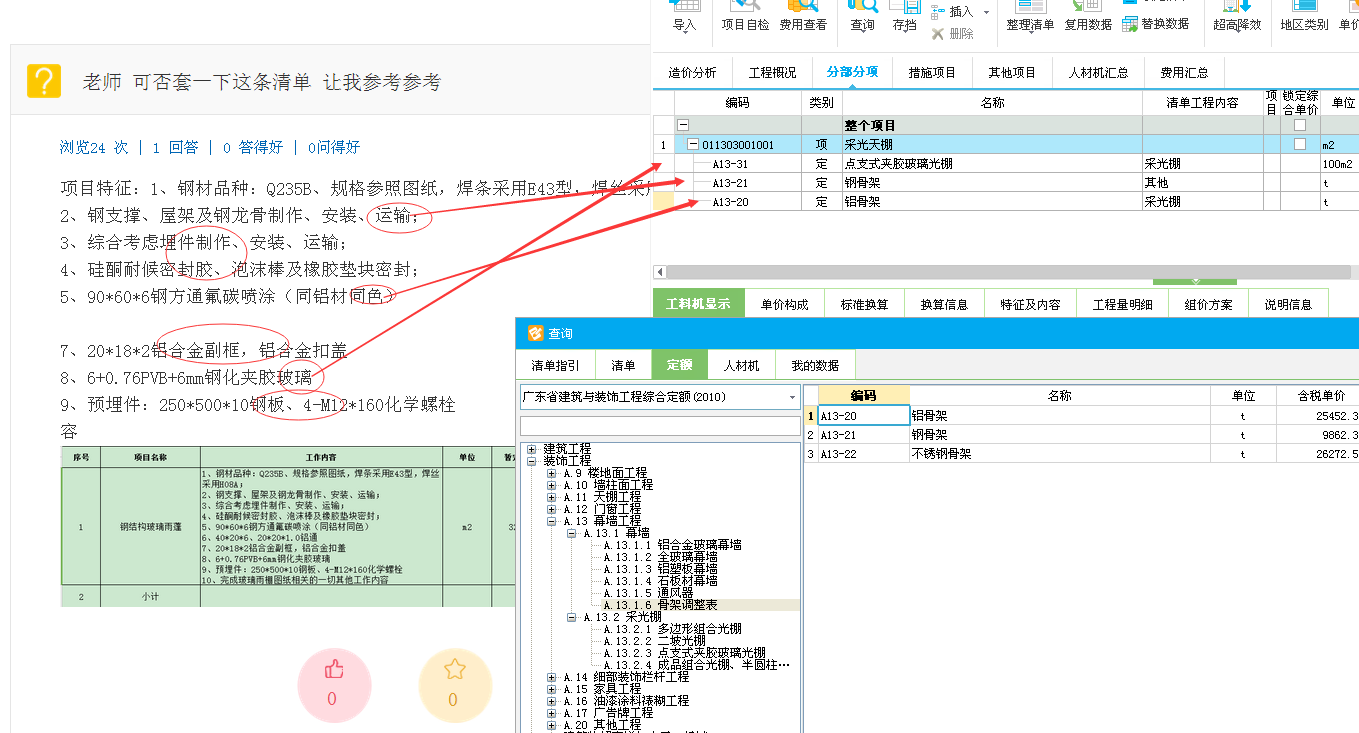Click the 1 回答 answers link
1359x733 pixels.
coord(175,147)
